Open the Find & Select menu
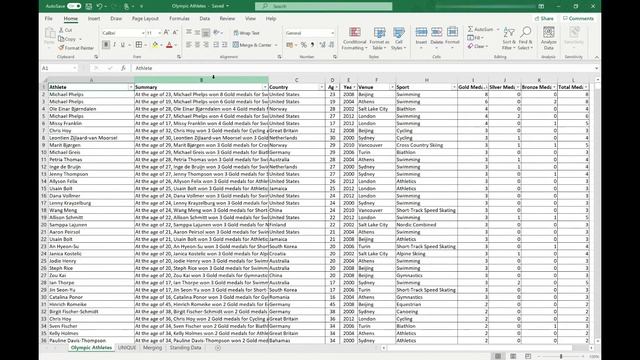Image resolution: width=640 pixels, height=360 pixels. click(x=525, y=39)
